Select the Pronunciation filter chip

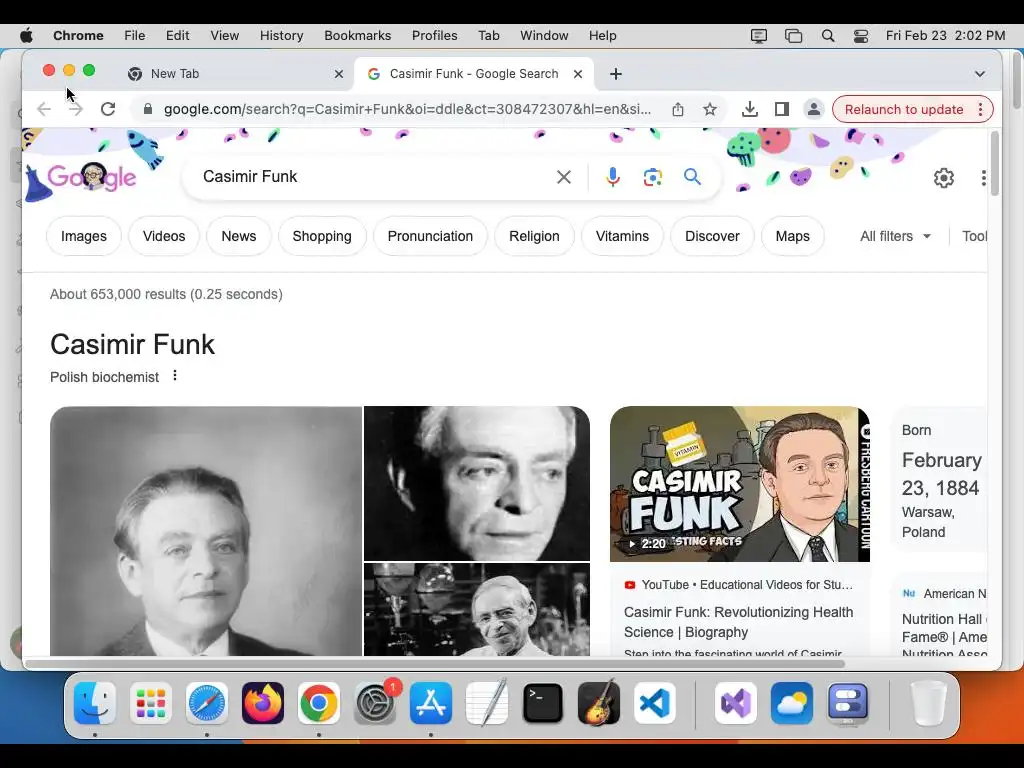point(430,236)
